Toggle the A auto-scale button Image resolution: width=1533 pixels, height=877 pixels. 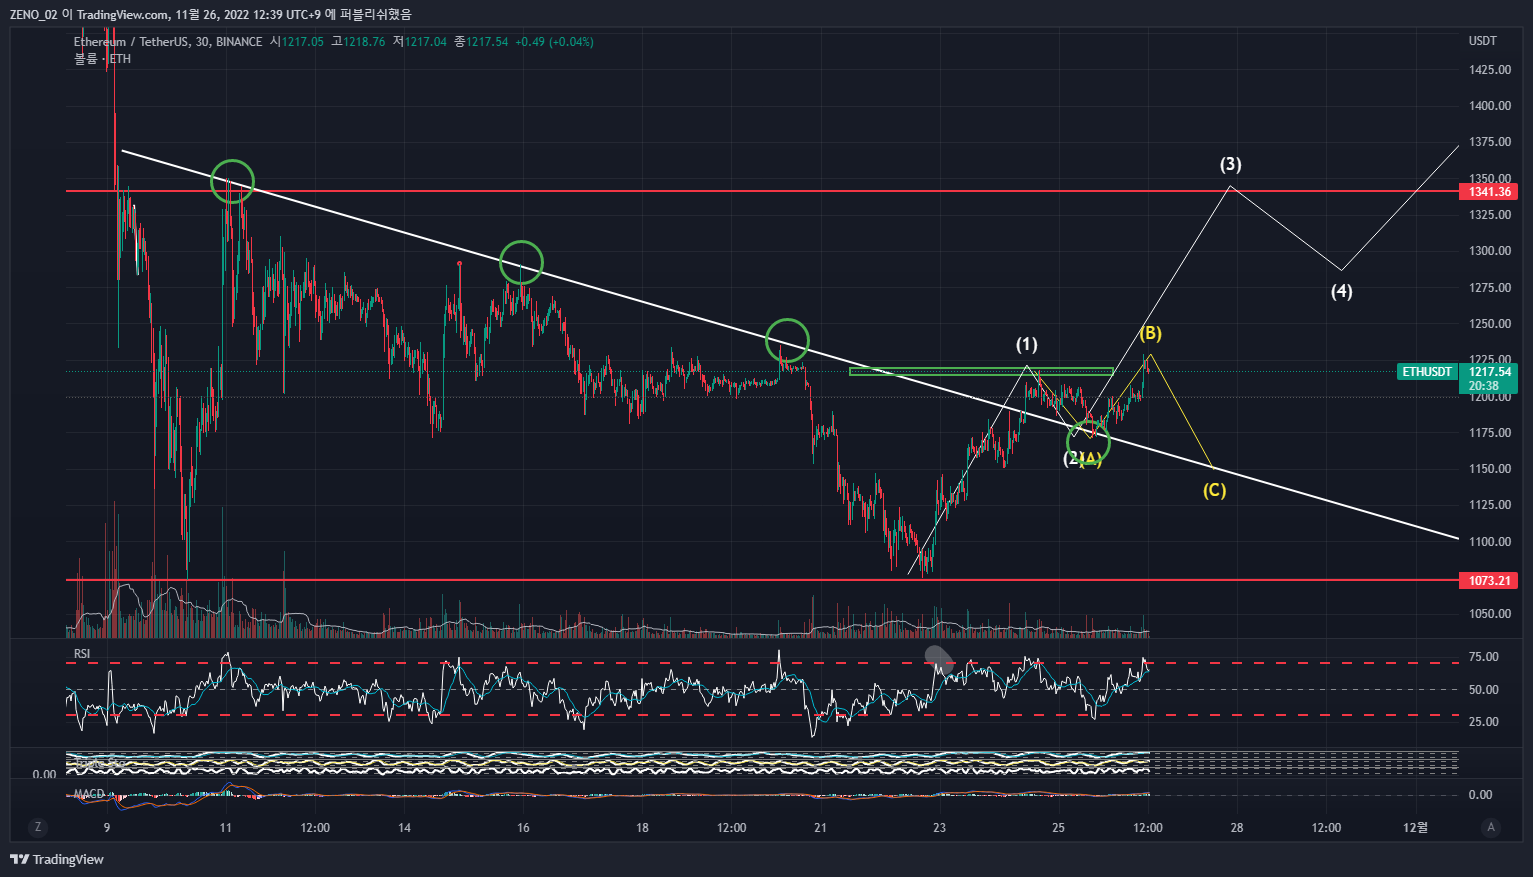click(x=1491, y=827)
